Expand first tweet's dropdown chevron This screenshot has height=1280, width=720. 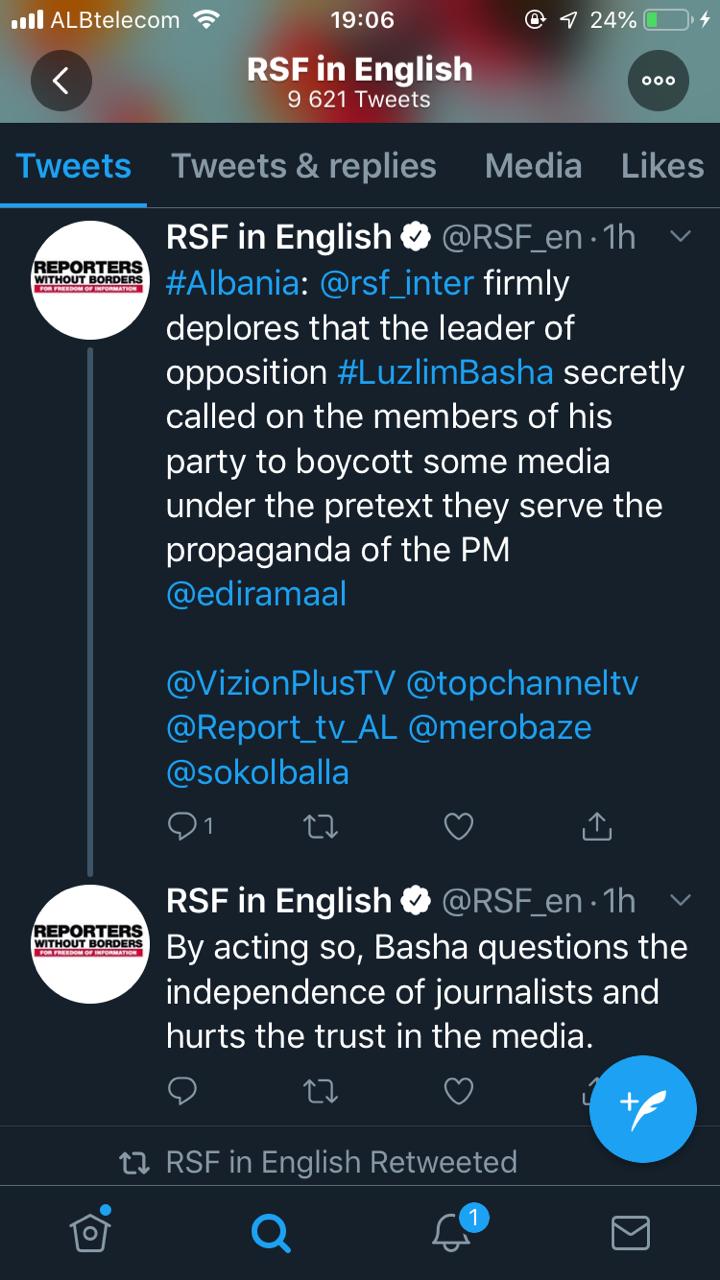tap(679, 236)
